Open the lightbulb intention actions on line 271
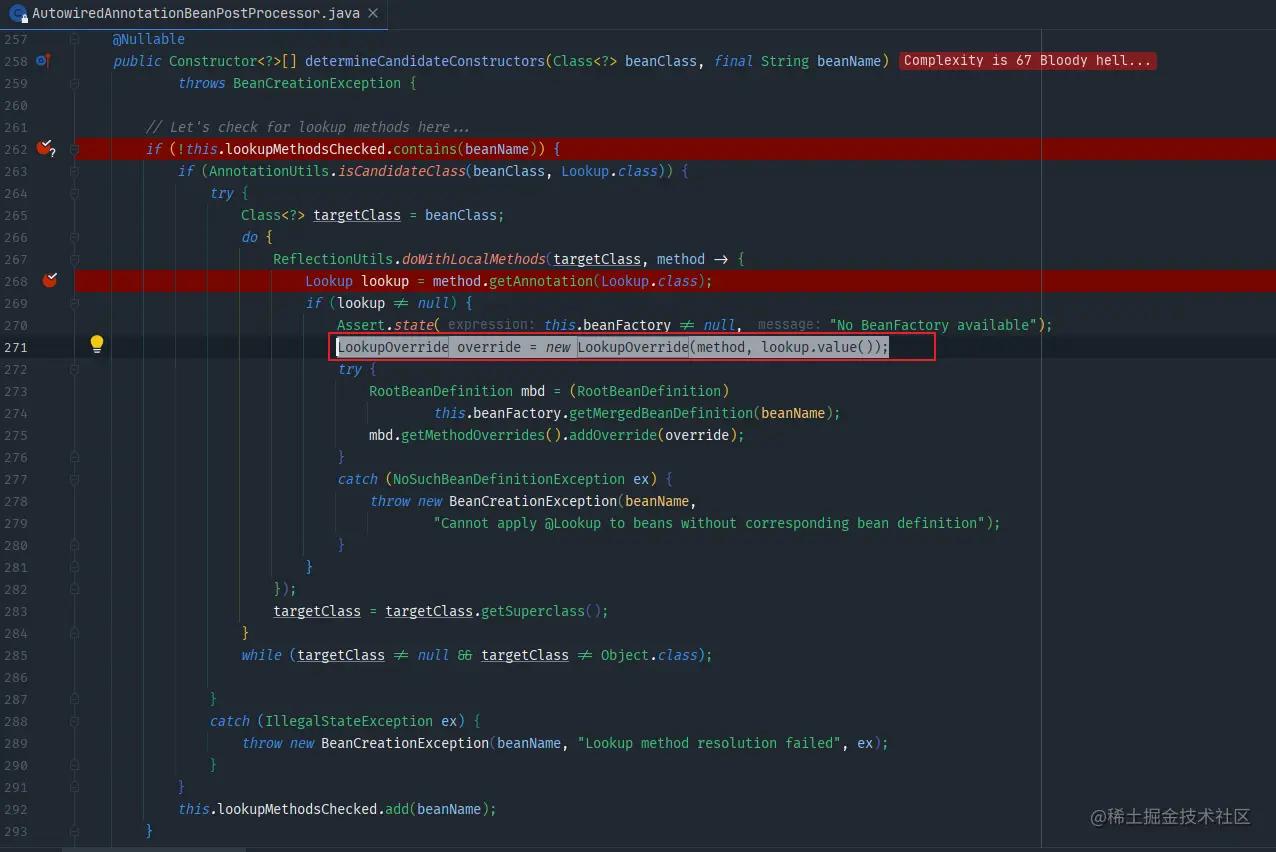This screenshot has height=852, width=1276. pyautogui.click(x=97, y=345)
